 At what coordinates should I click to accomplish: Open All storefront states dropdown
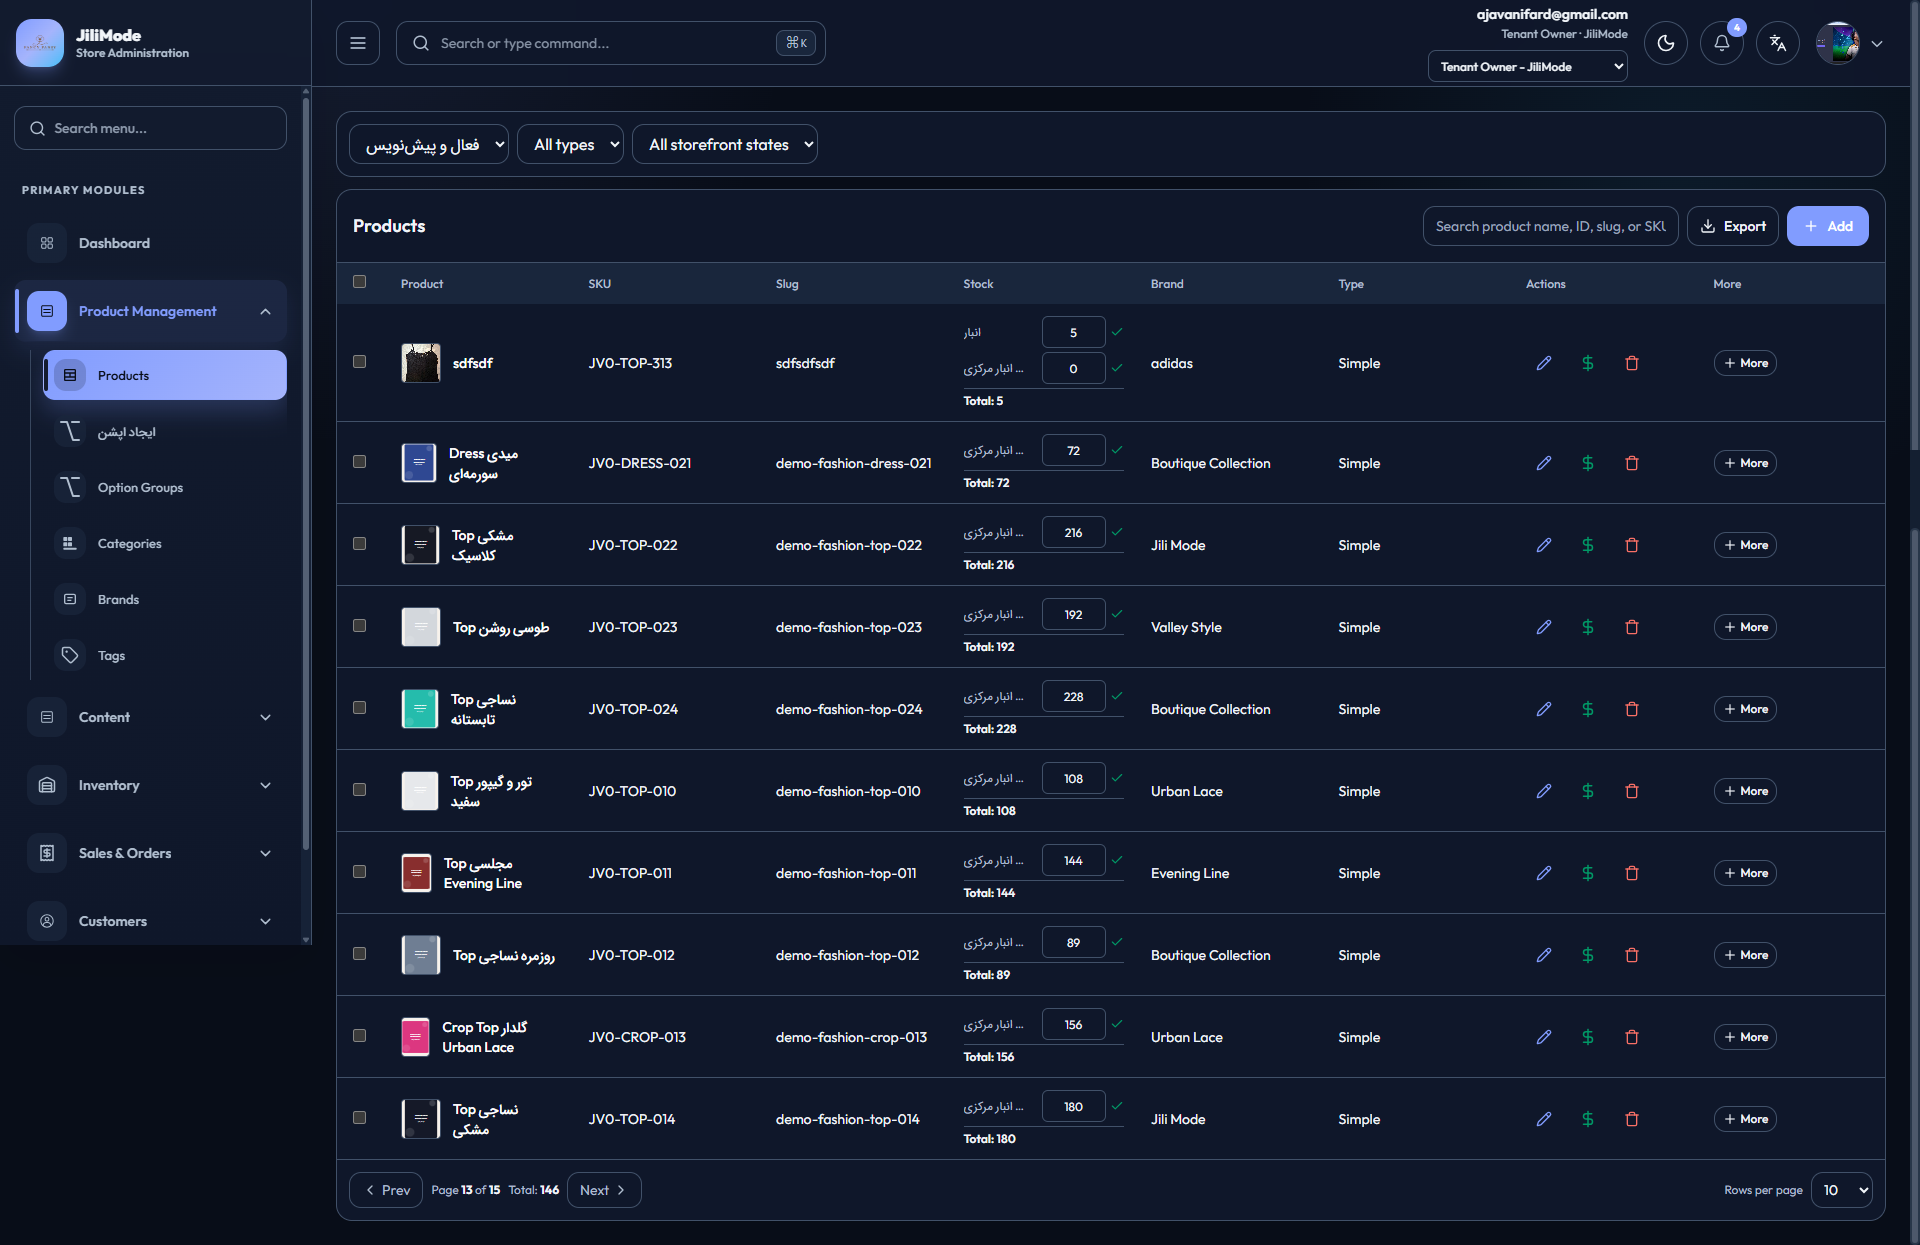[725, 144]
